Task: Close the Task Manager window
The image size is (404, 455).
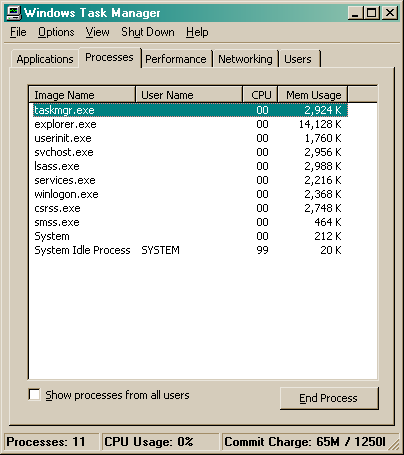Action: pyautogui.click(x=389, y=13)
